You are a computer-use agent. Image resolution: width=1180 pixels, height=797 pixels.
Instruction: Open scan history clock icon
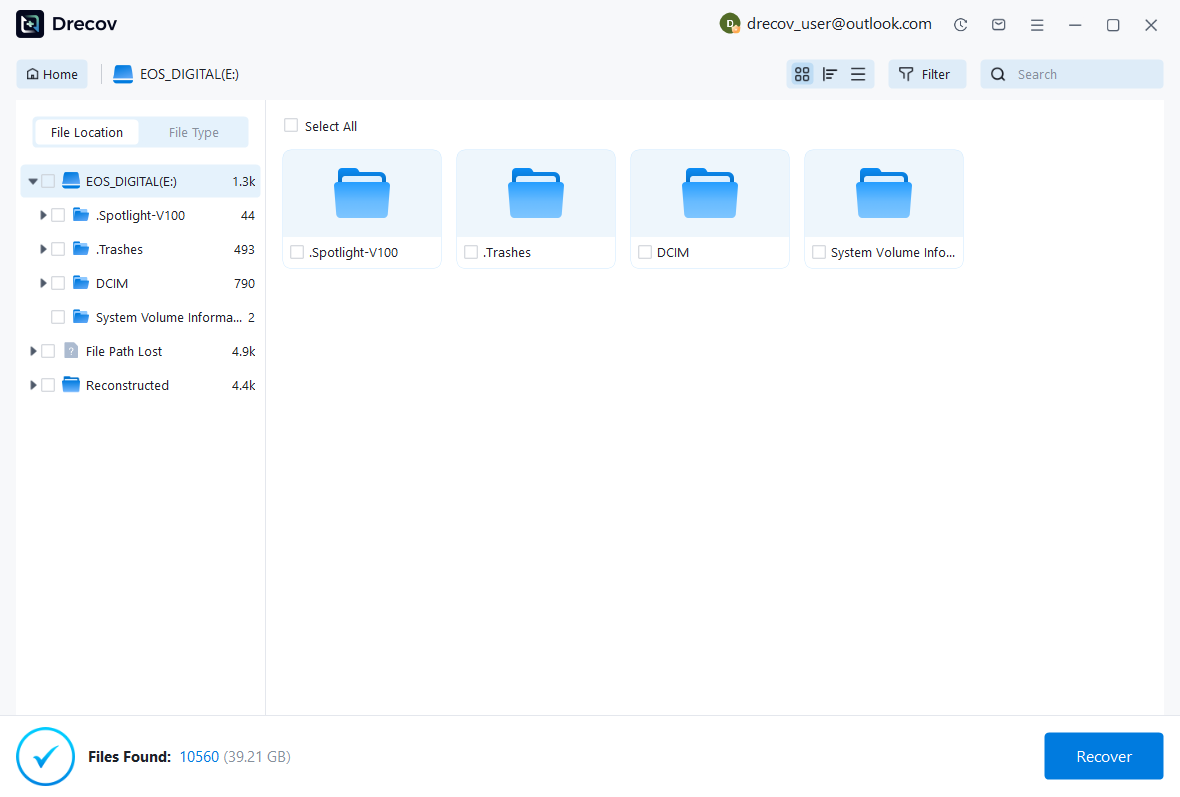pyautogui.click(x=960, y=25)
